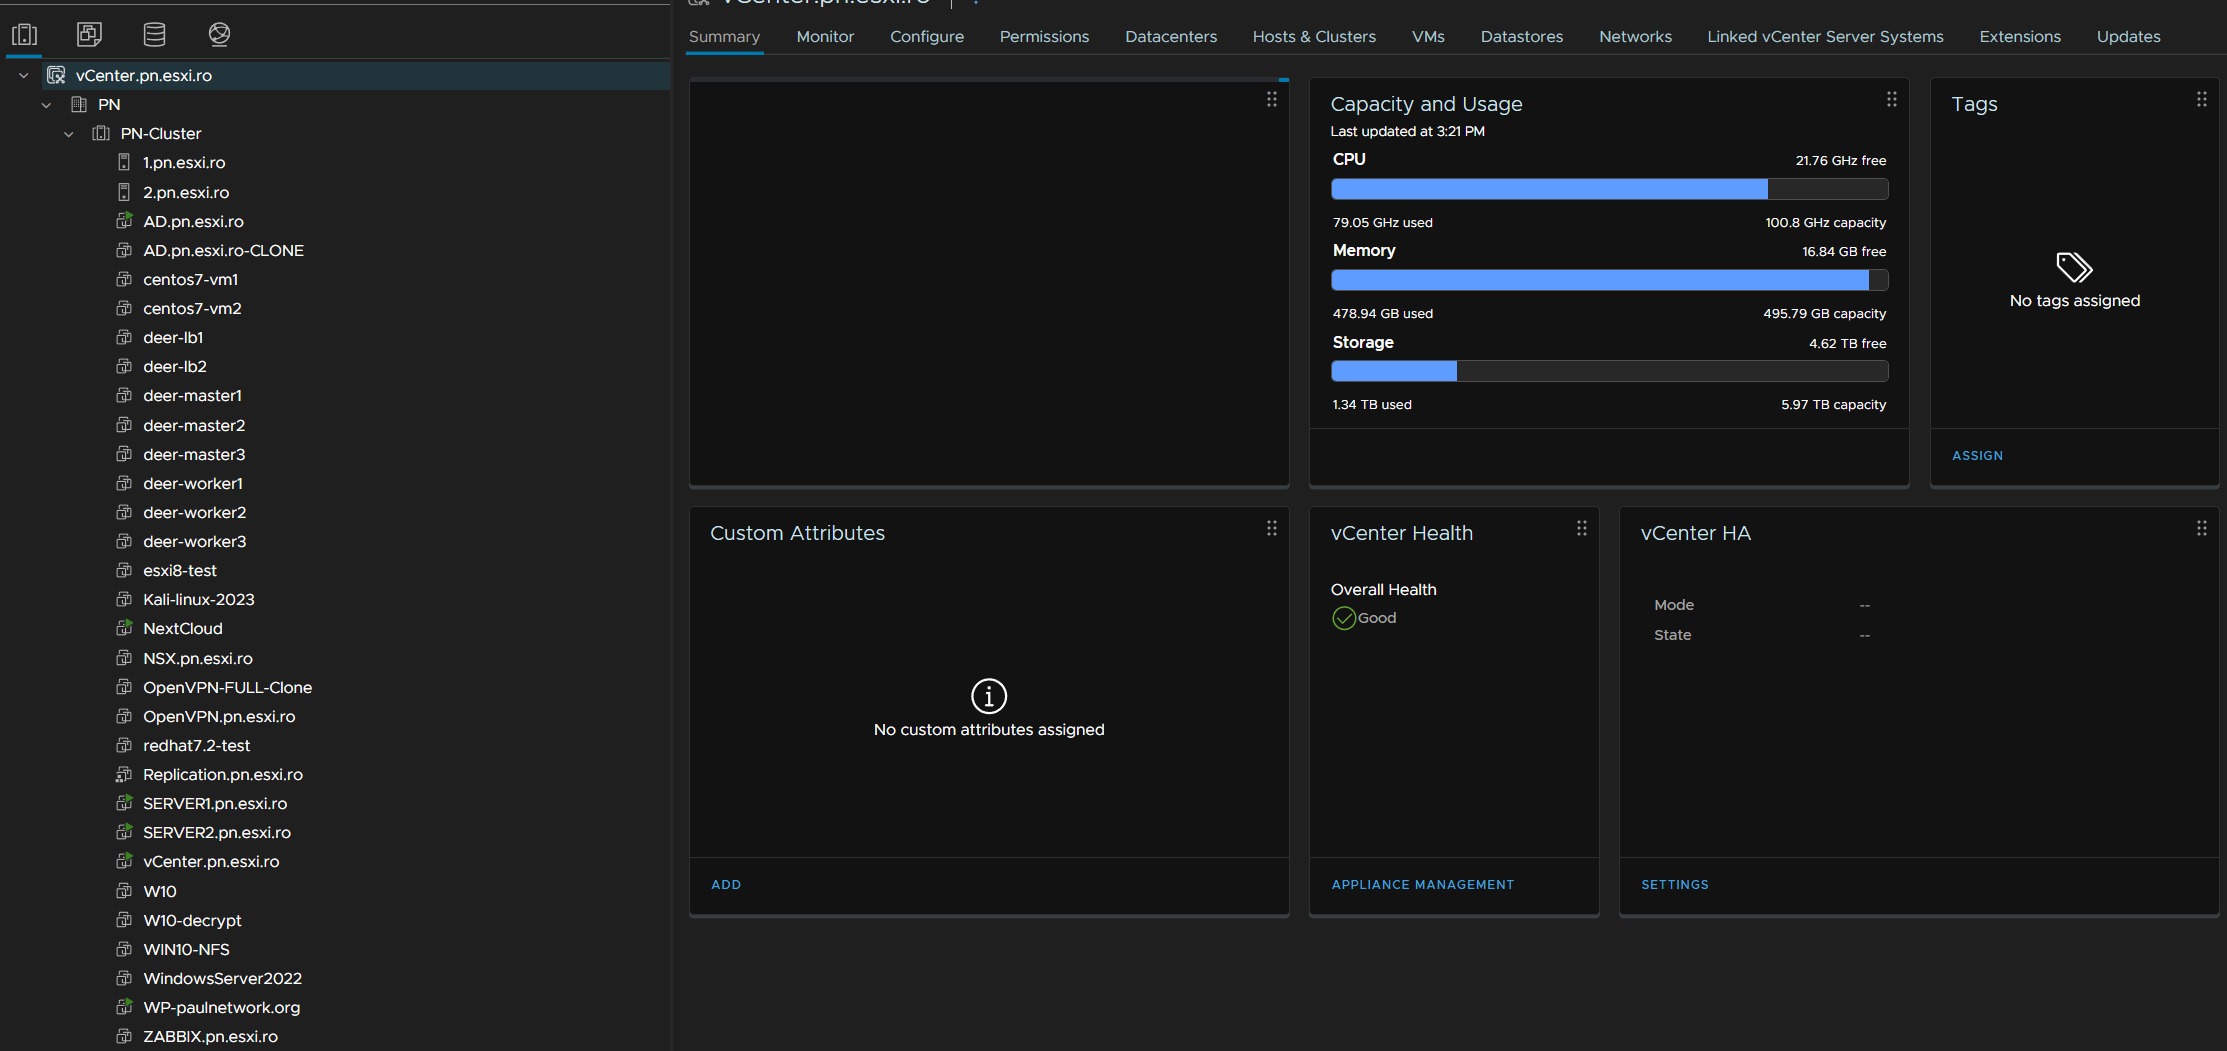2227x1051 pixels.
Task: Open Hosts and Clusters inventory view icon
Action: (24, 35)
